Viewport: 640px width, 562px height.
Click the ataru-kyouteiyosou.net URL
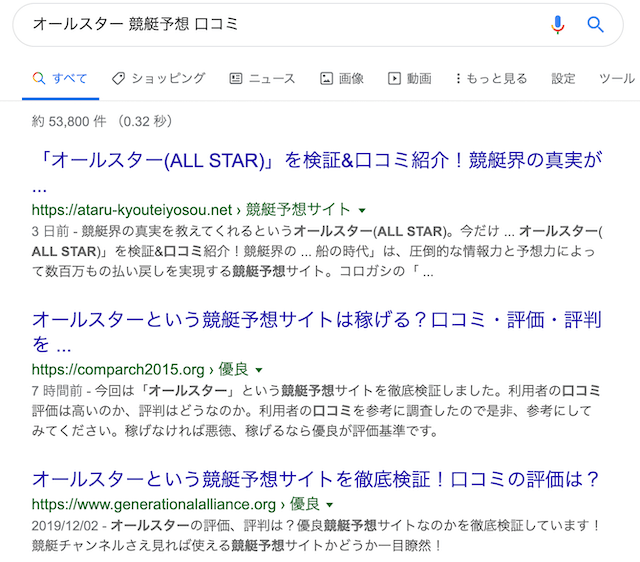(132, 210)
